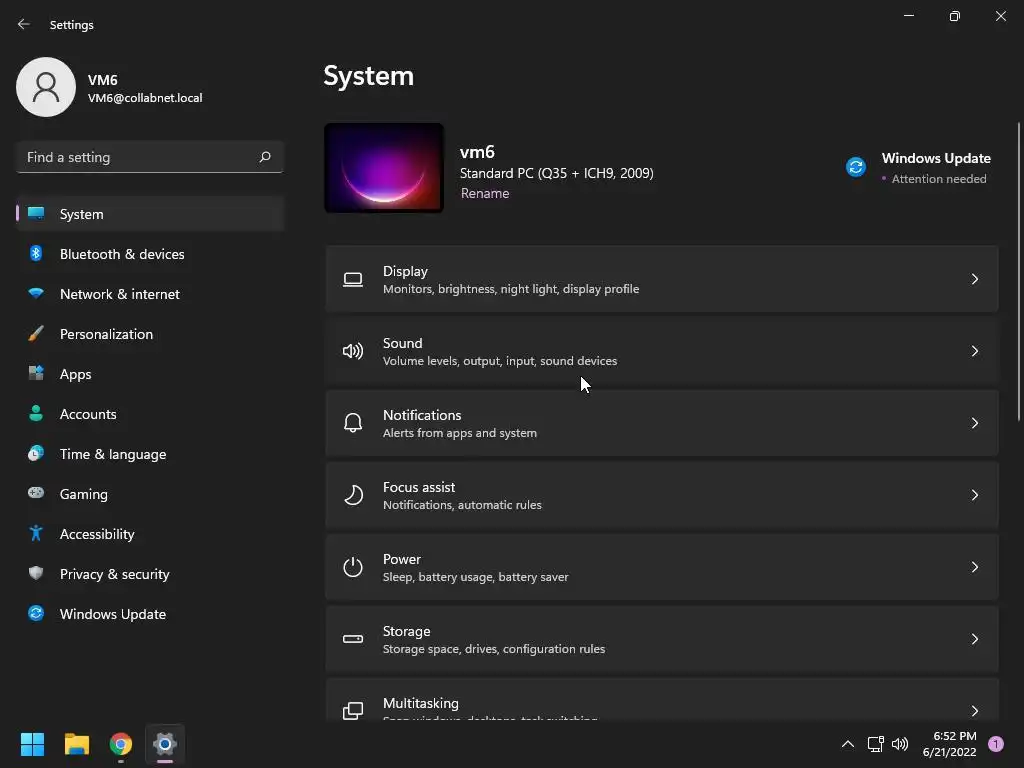This screenshot has height=768, width=1024.
Task: Click the Sound speaker icon in list
Action: click(353, 351)
